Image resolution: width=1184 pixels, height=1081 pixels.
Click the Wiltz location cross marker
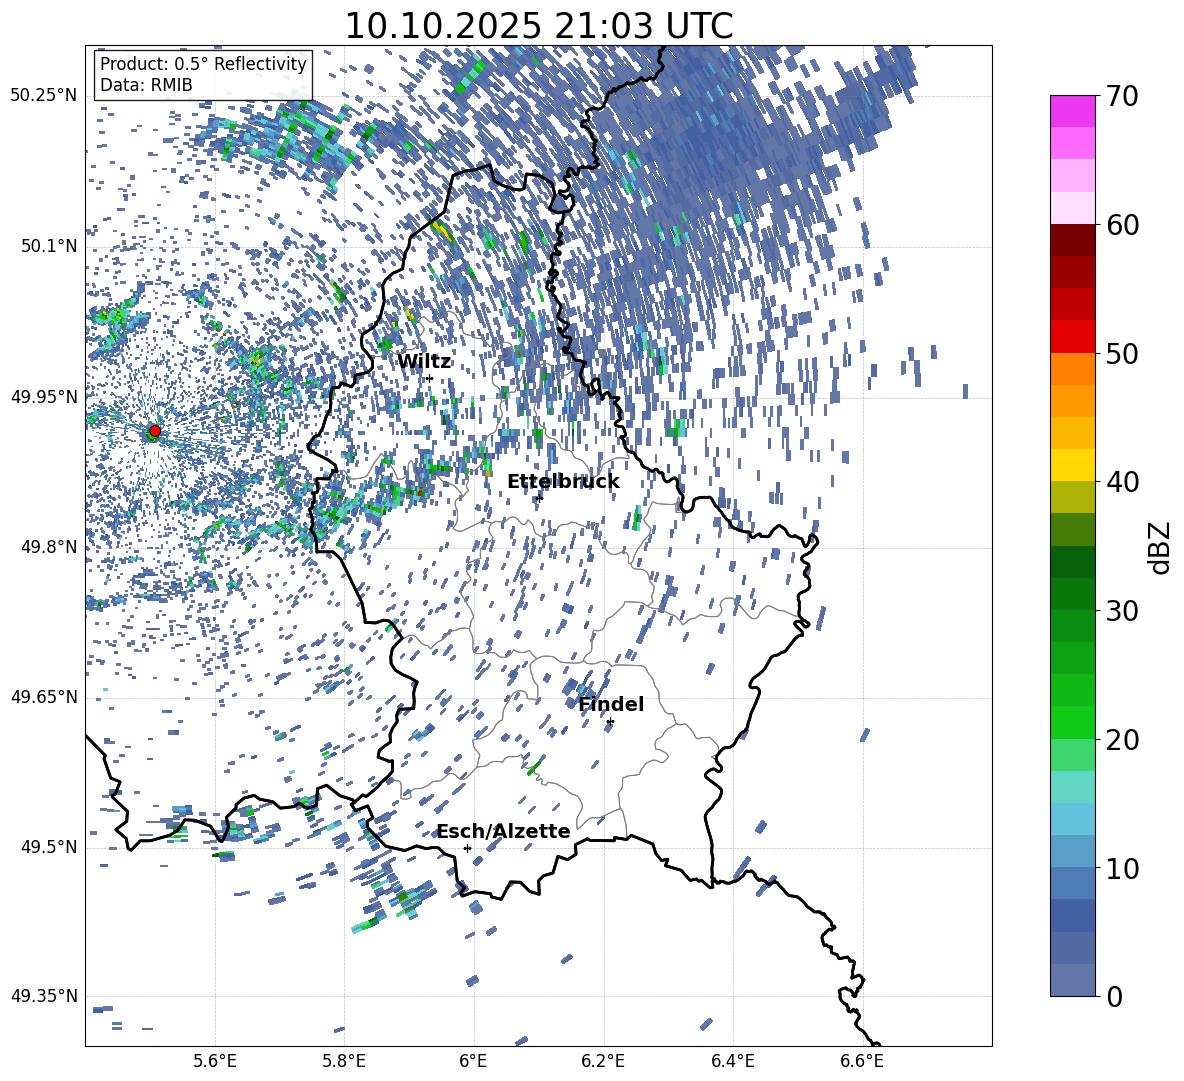point(430,378)
